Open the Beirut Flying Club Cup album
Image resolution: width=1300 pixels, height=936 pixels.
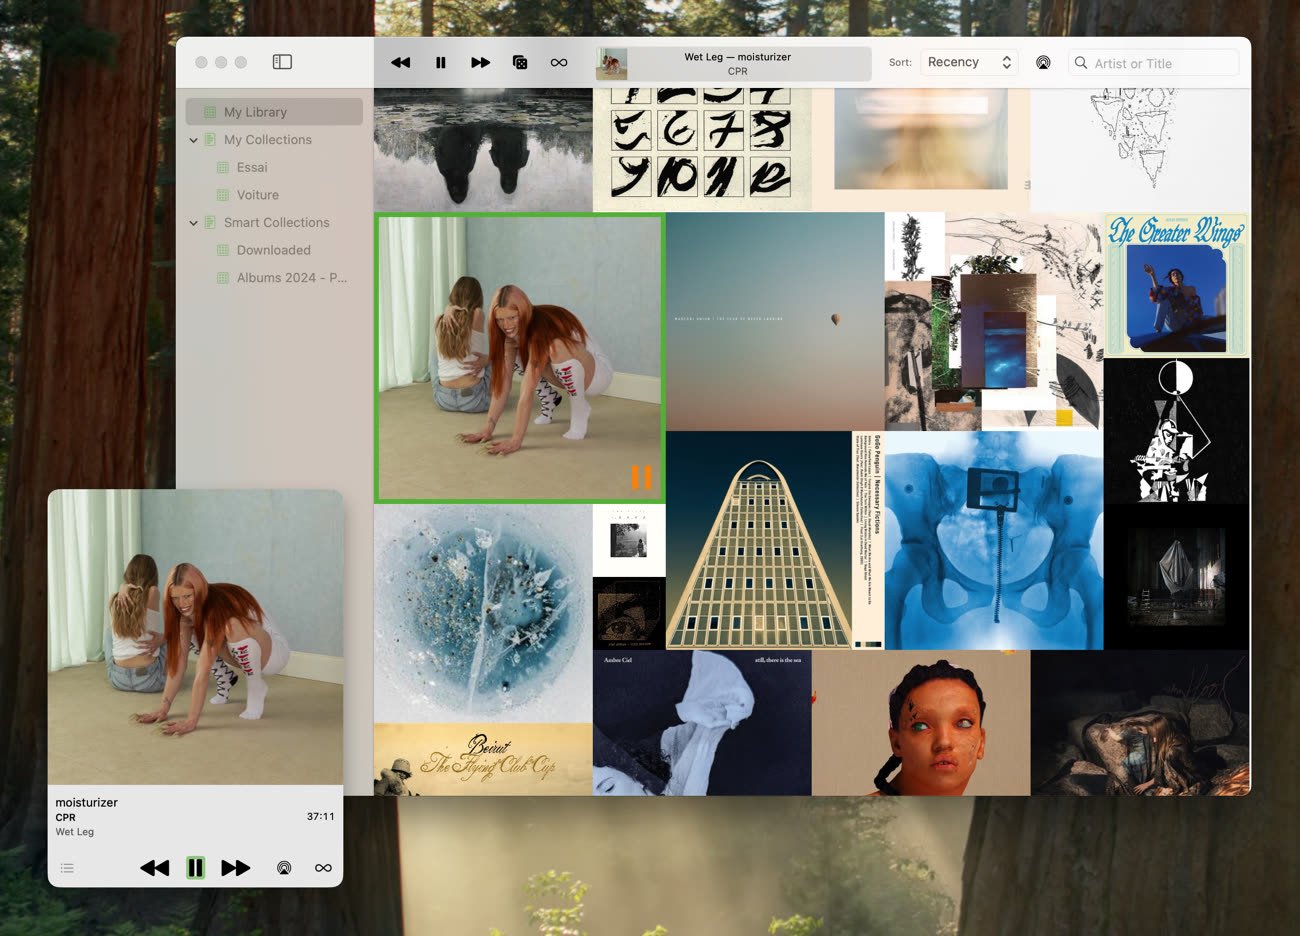(483, 759)
